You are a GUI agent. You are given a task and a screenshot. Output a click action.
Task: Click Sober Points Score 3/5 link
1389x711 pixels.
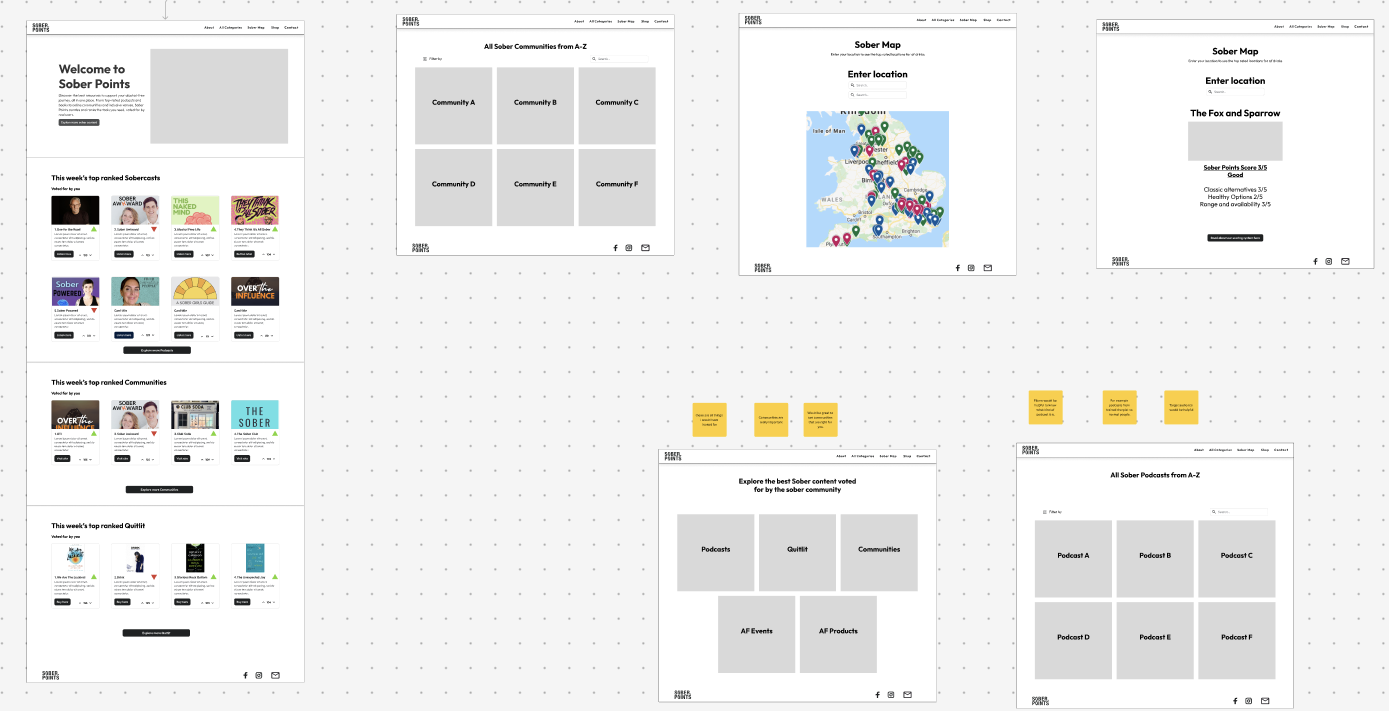(x=1235, y=167)
